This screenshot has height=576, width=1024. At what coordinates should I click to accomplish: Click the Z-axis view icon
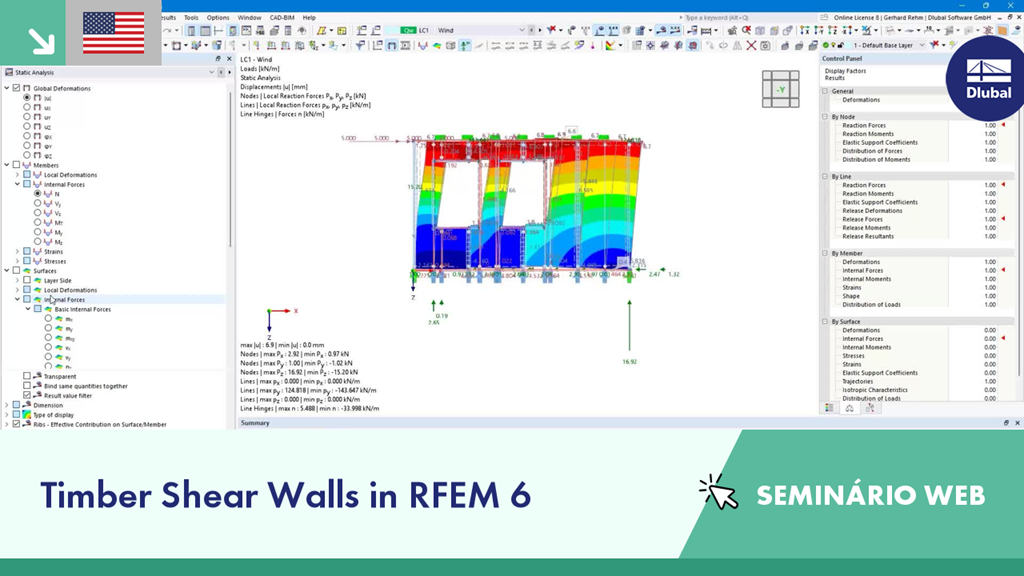point(833,31)
